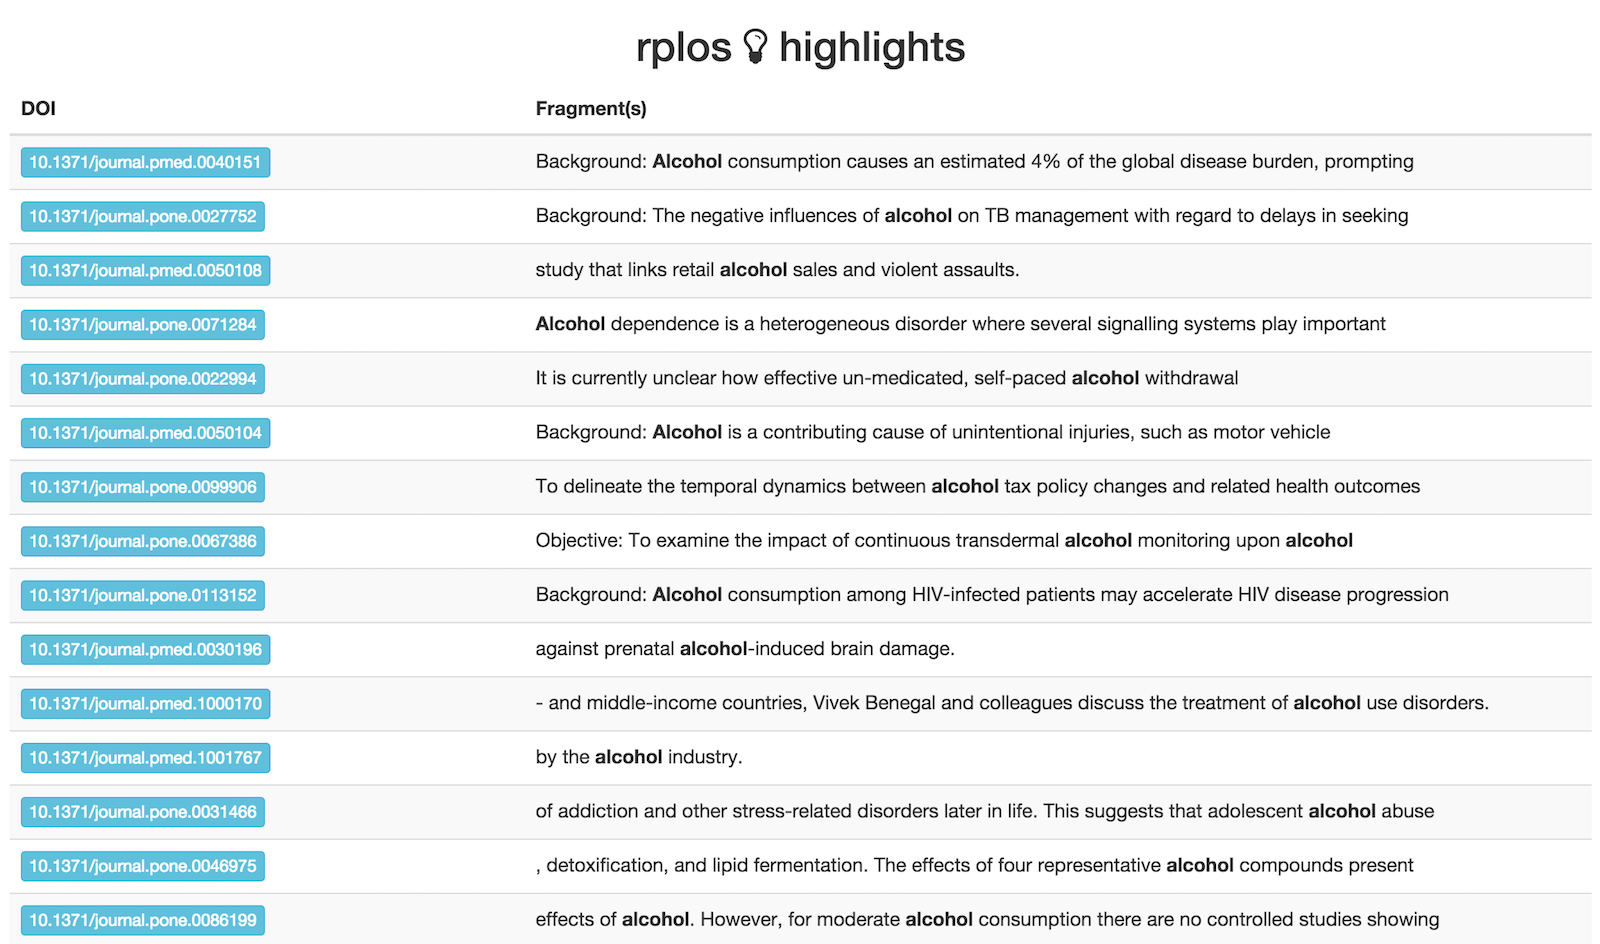This screenshot has height=944, width=1600.
Task: Follow link 10.1371/journal.pmed.1000170
Action: click(145, 703)
